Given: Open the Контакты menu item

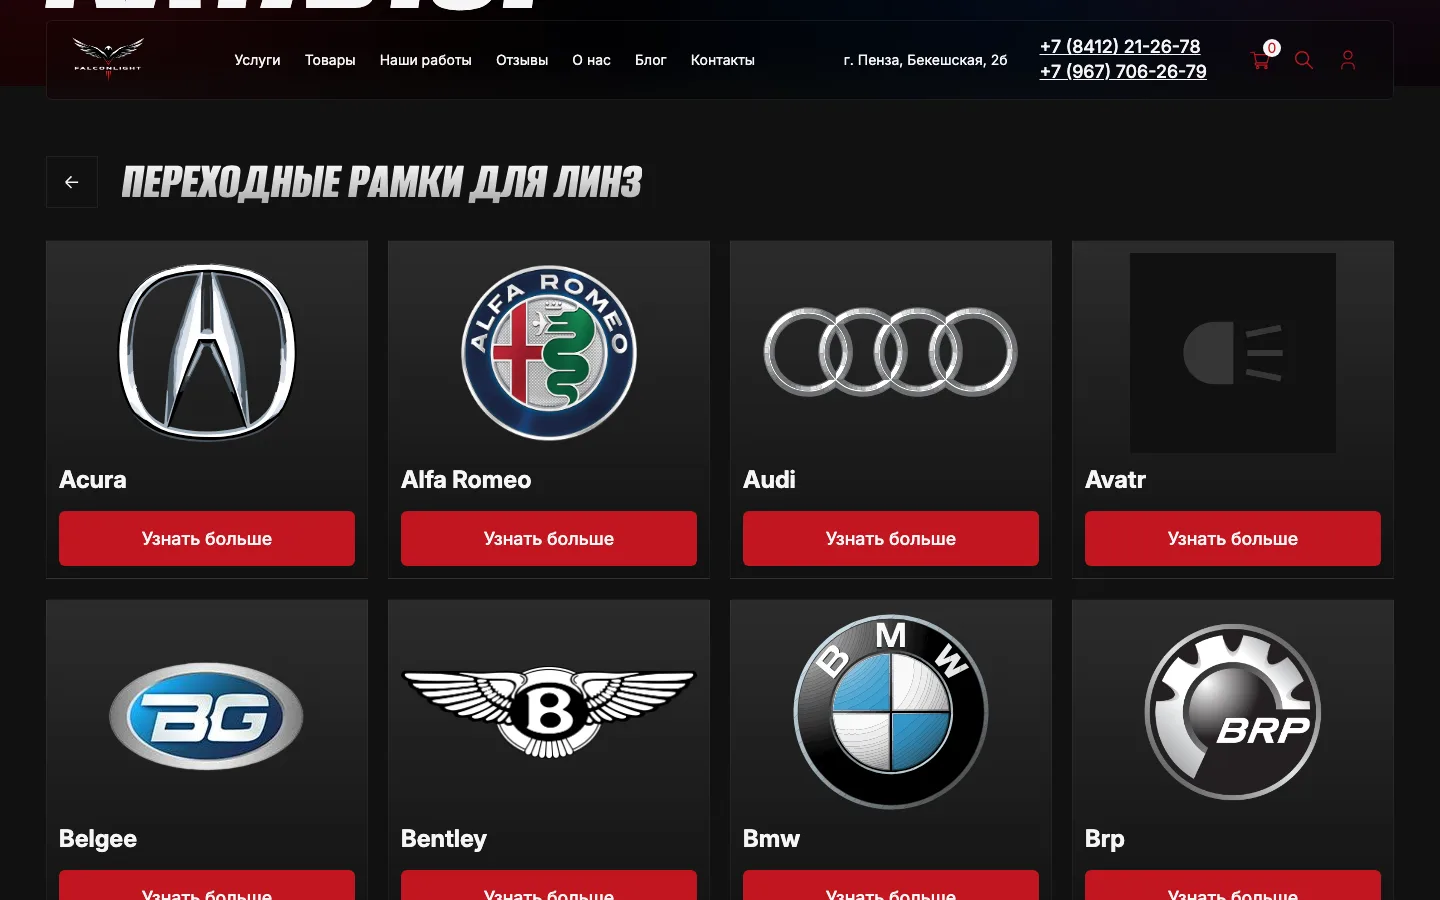Looking at the screenshot, I should (x=723, y=60).
